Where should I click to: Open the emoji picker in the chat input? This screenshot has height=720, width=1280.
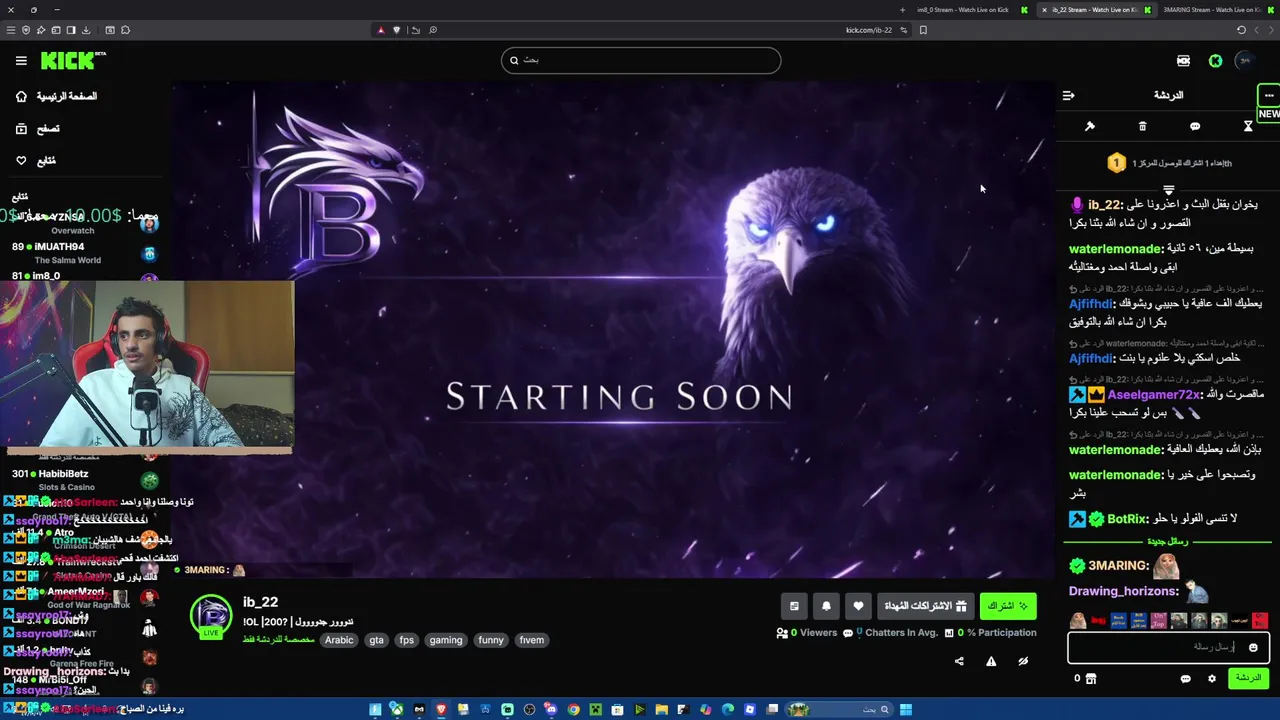[1253, 648]
